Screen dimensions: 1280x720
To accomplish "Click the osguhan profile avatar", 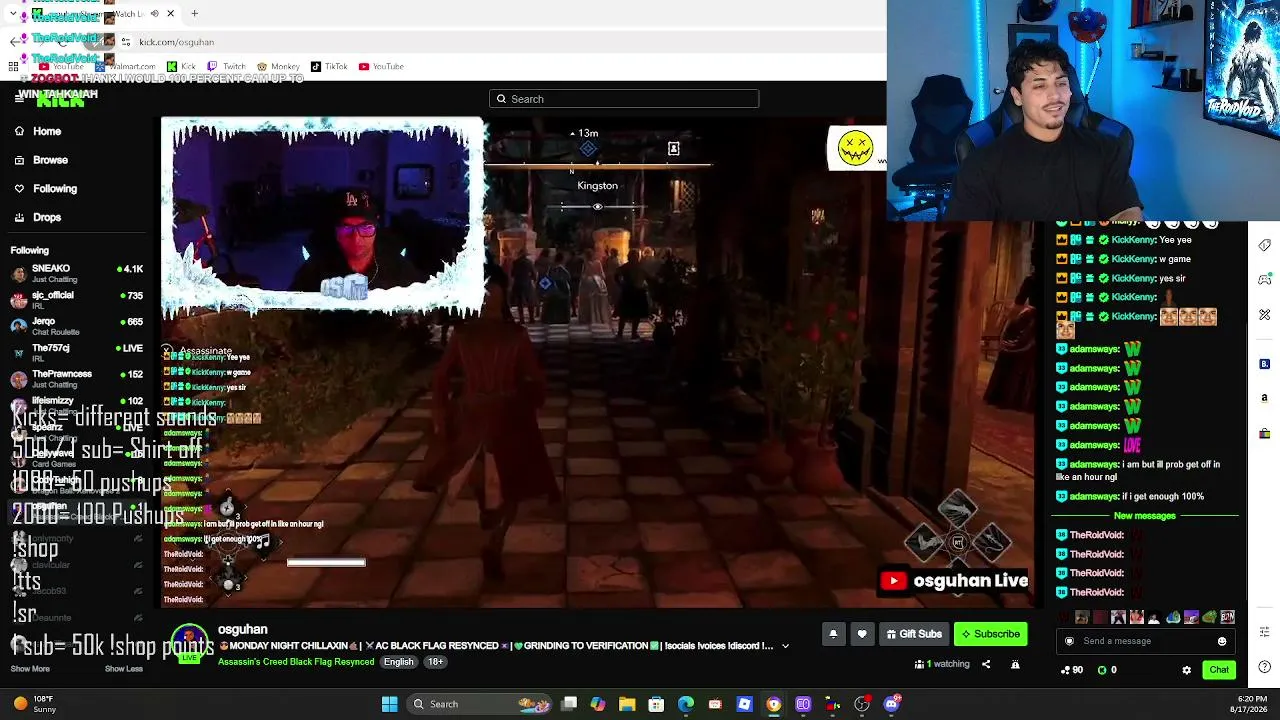I will tap(190, 643).
